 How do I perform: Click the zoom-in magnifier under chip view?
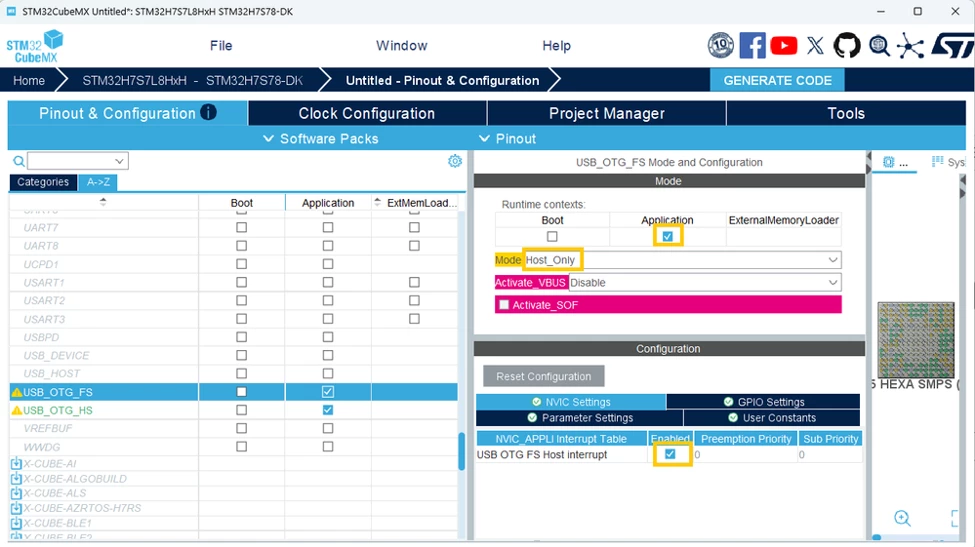coord(902,518)
